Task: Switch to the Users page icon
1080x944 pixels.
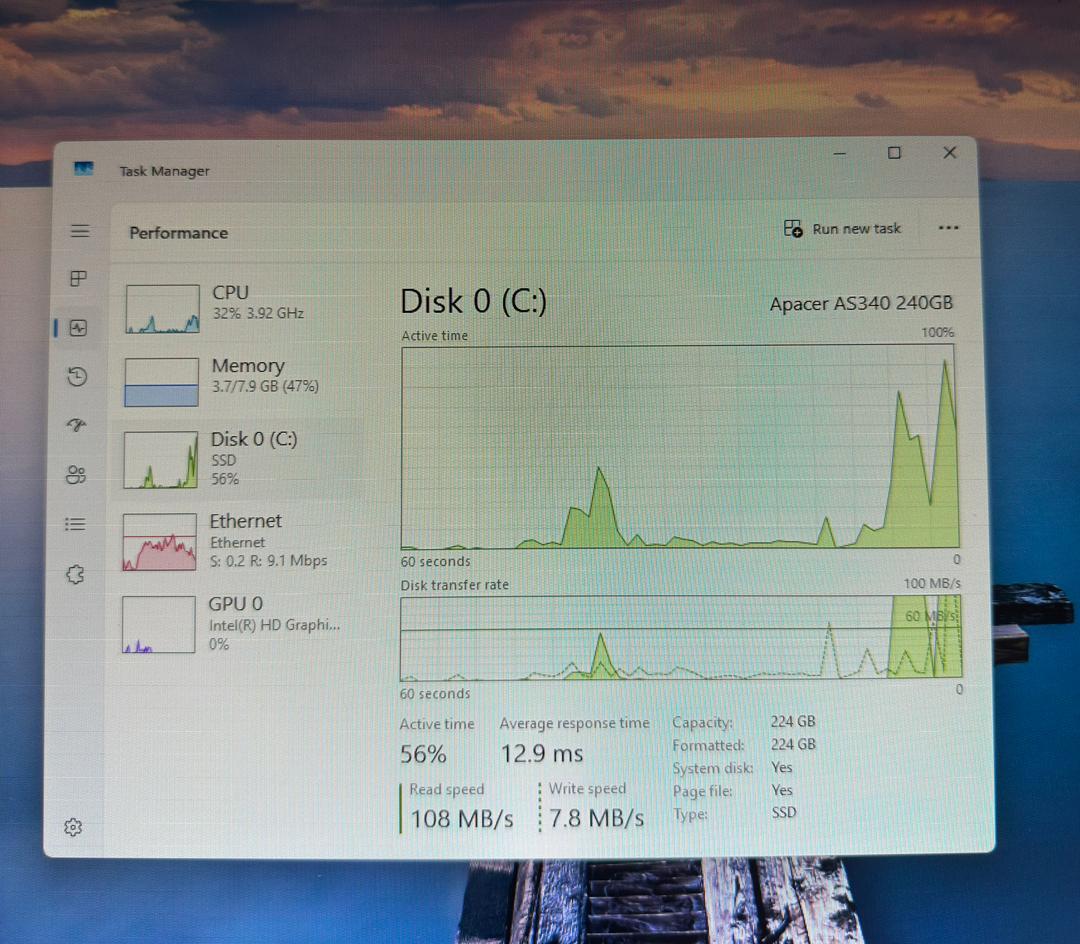Action: pyautogui.click(x=76, y=475)
